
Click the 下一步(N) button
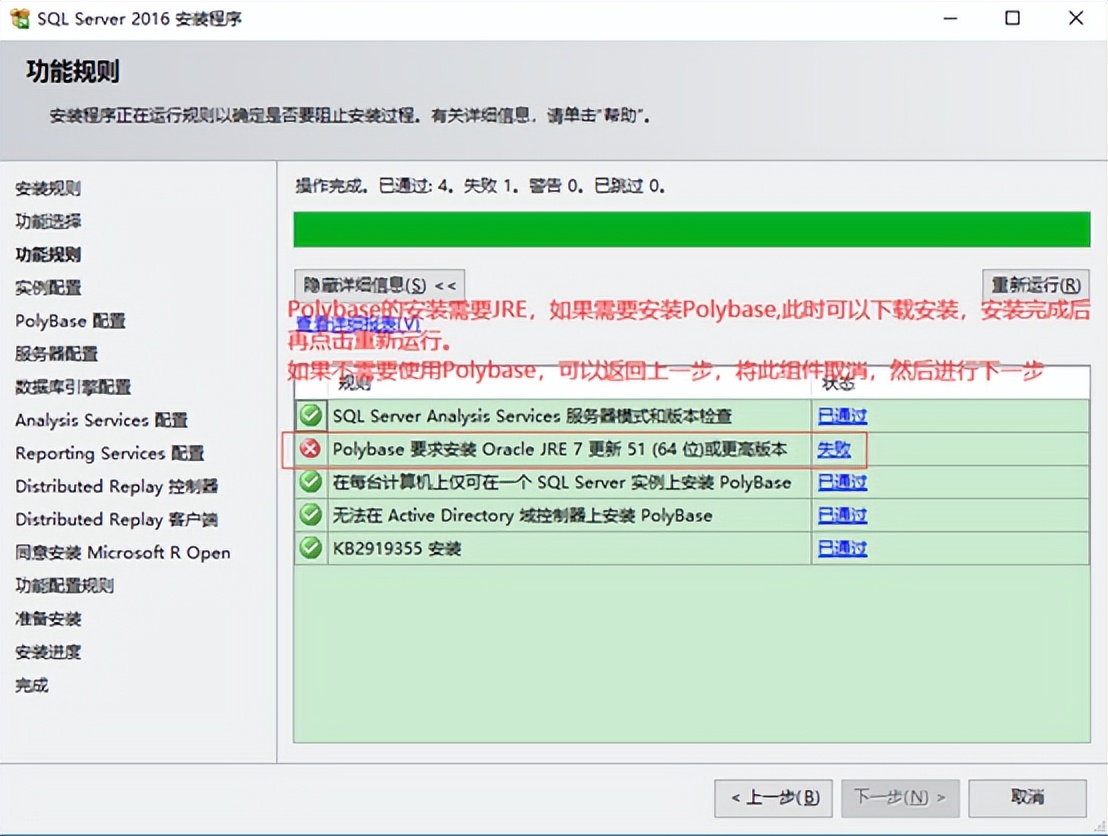pos(900,799)
